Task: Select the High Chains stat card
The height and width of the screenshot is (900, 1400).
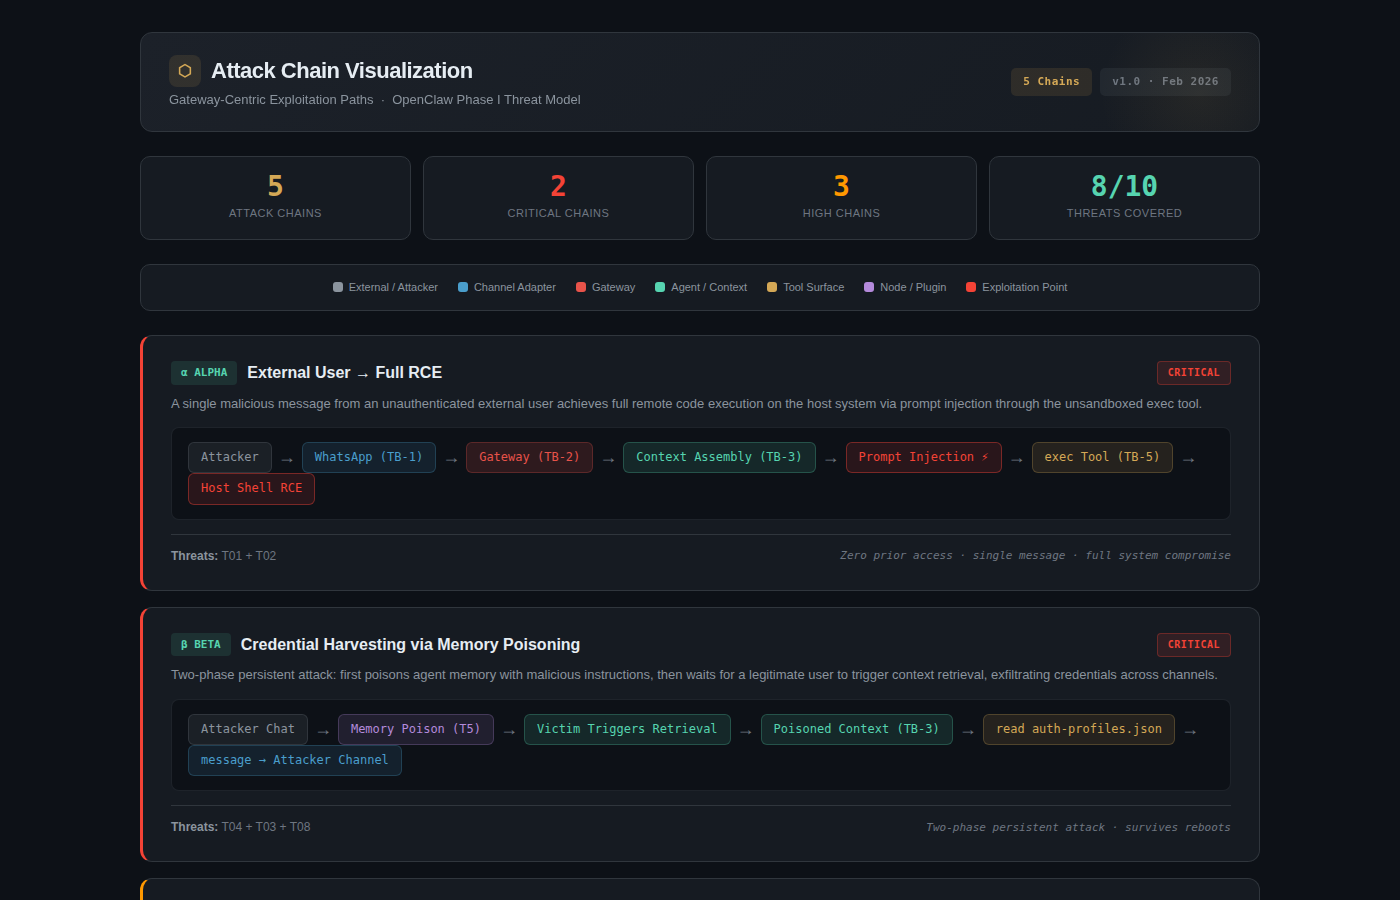Action: pyautogui.click(x=841, y=198)
